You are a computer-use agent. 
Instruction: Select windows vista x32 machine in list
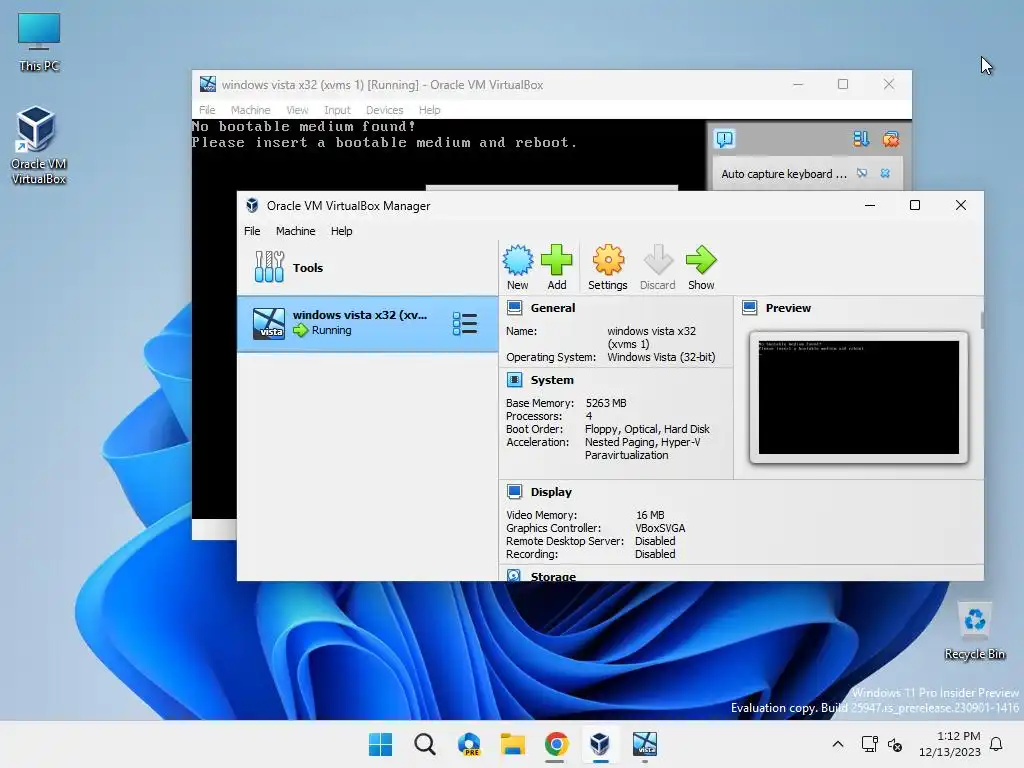pyautogui.click(x=368, y=323)
